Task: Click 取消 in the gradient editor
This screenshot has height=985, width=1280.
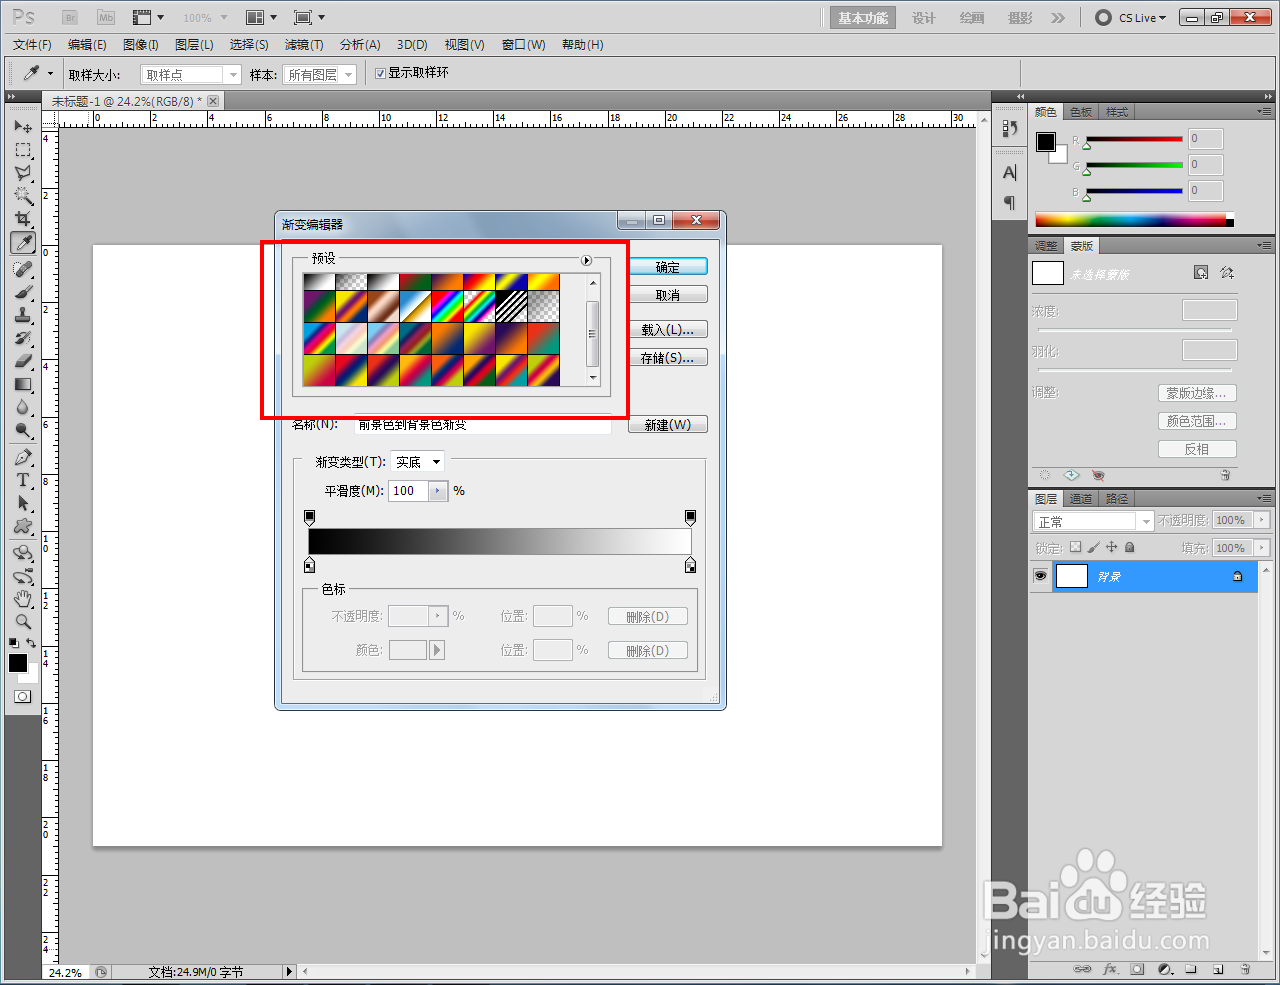Action: pyautogui.click(x=668, y=295)
